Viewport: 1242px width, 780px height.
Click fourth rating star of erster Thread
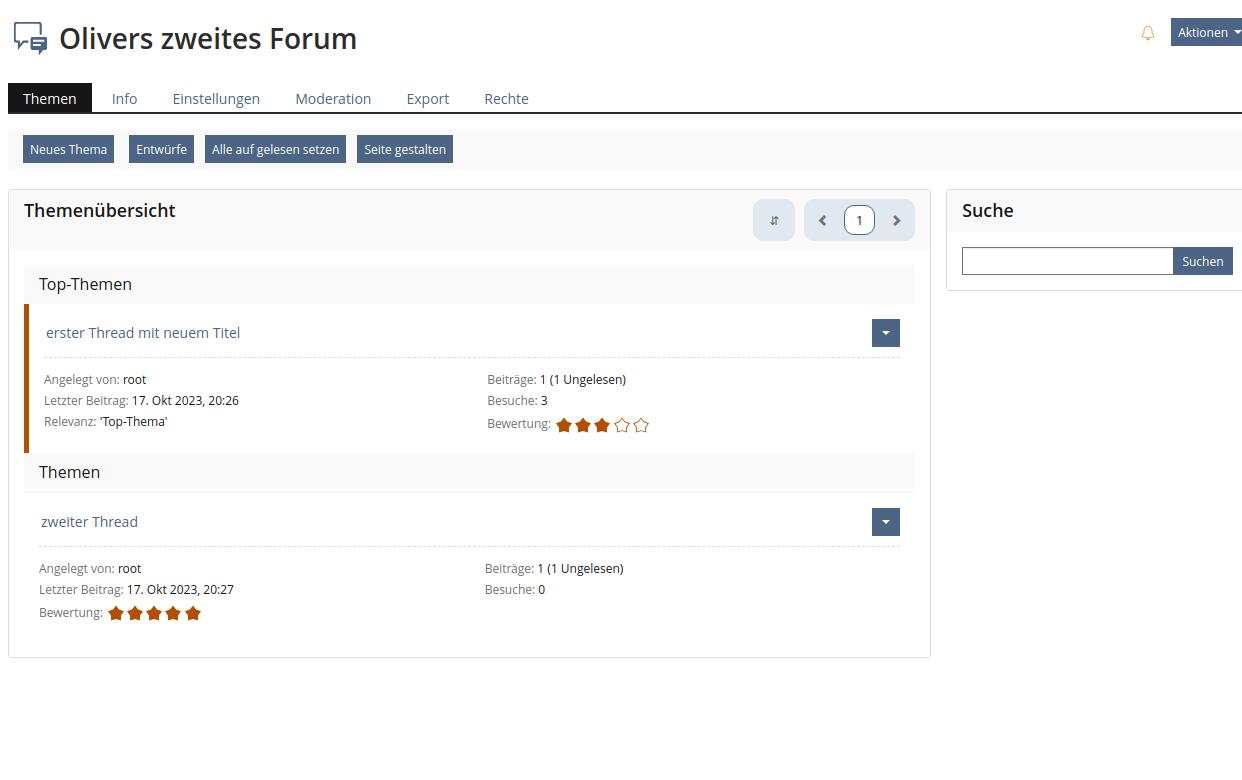(x=622, y=425)
